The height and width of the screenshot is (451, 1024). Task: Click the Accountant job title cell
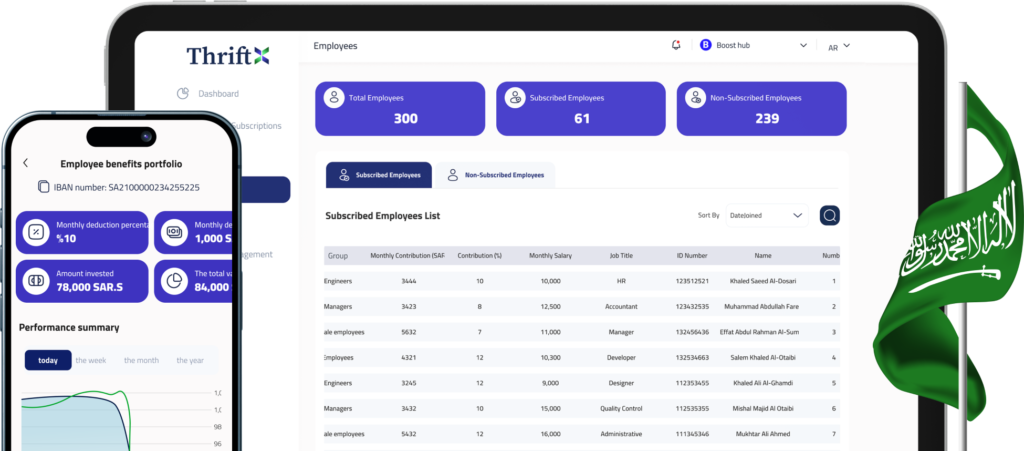tap(621, 307)
